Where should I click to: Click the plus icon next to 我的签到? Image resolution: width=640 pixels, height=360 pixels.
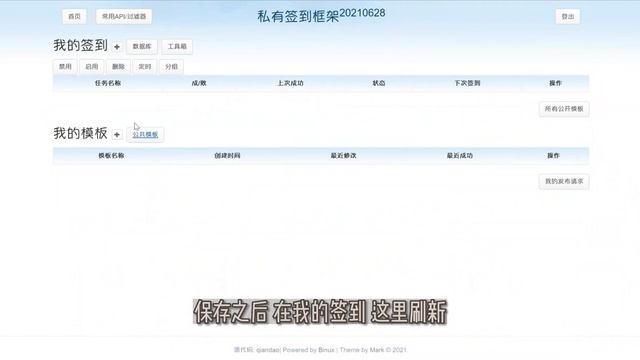(x=117, y=47)
